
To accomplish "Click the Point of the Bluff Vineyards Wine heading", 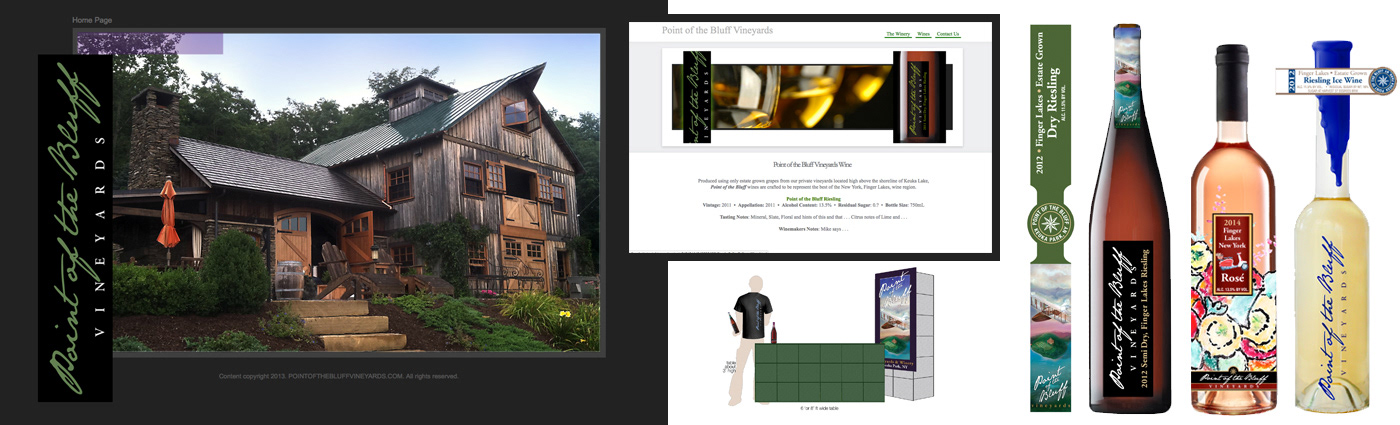I will point(813,163).
